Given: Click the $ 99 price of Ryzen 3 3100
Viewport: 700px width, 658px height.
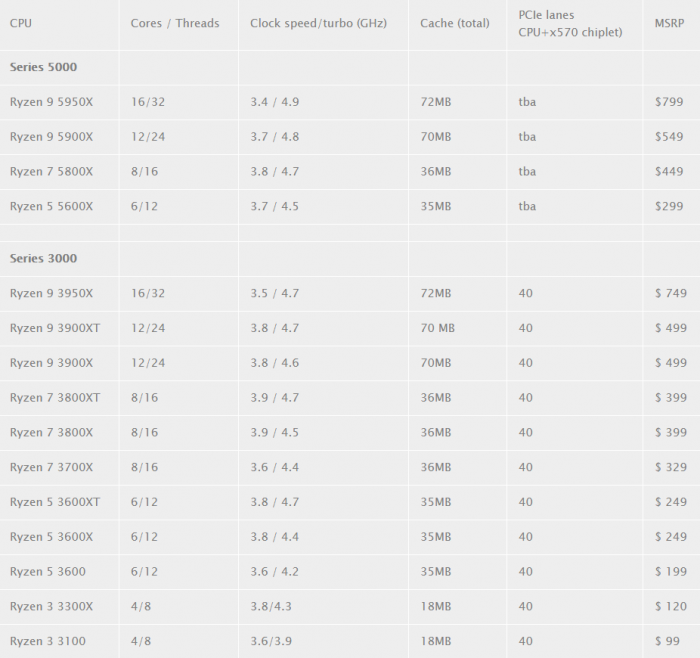Looking at the screenshot, I should pyautogui.click(x=667, y=642).
